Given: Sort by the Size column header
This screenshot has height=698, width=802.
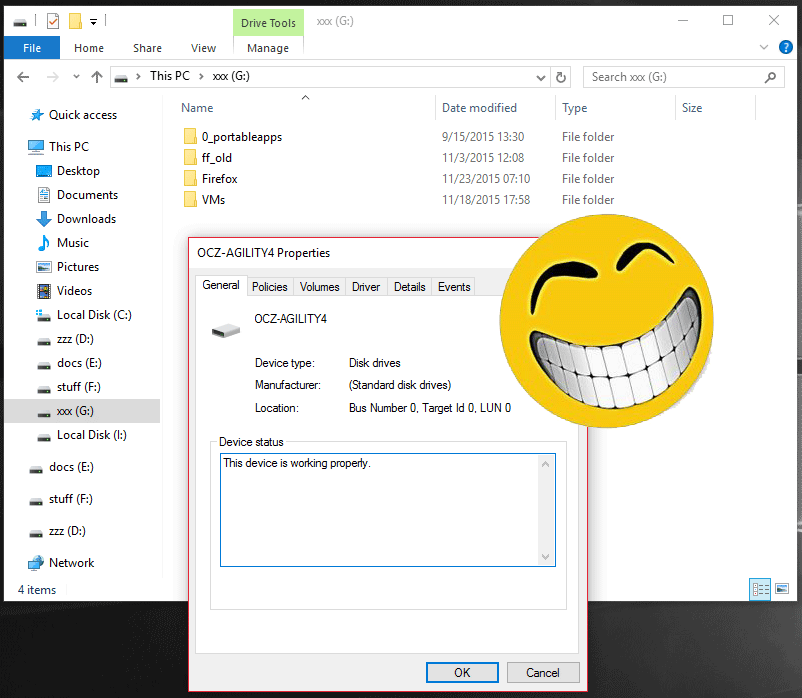Looking at the screenshot, I should coord(692,108).
